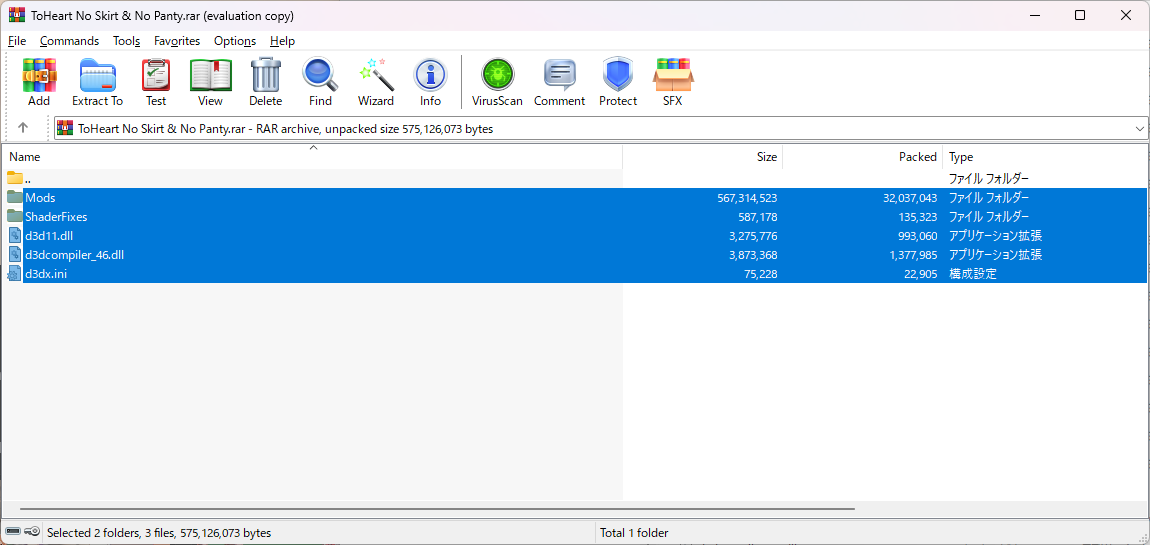
Task: Click packed value 32,037,043
Action: click(910, 197)
